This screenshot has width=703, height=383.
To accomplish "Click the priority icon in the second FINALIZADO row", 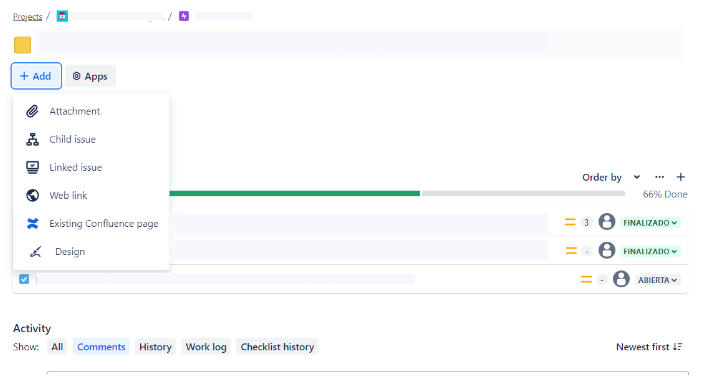I will [571, 251].
